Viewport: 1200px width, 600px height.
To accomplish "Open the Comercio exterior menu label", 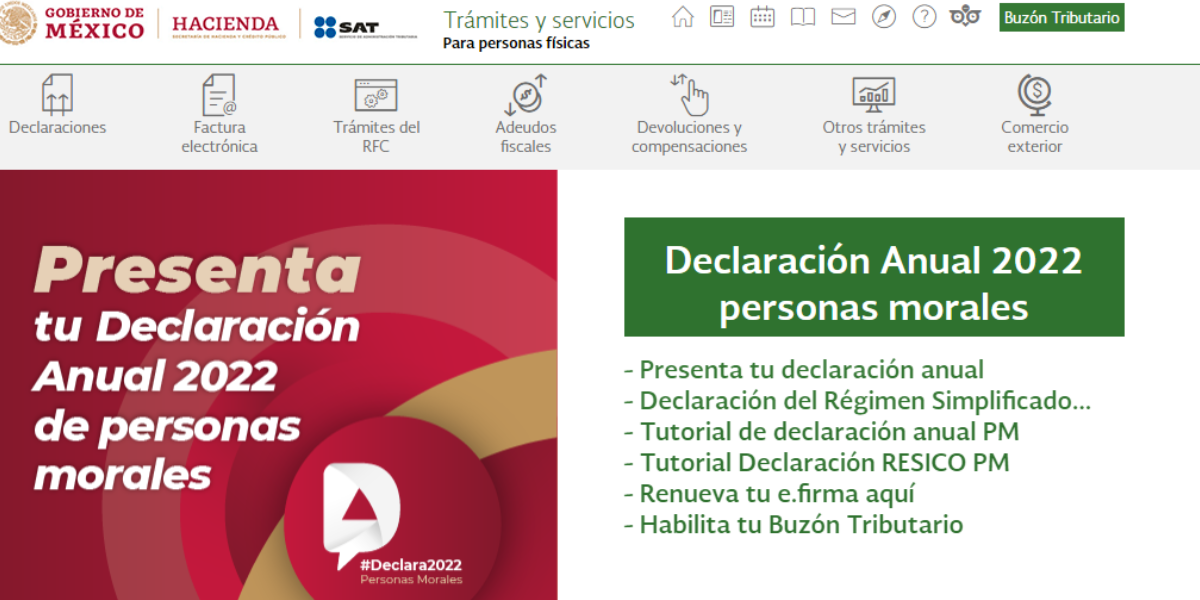I will click(x=1035, y=137).
